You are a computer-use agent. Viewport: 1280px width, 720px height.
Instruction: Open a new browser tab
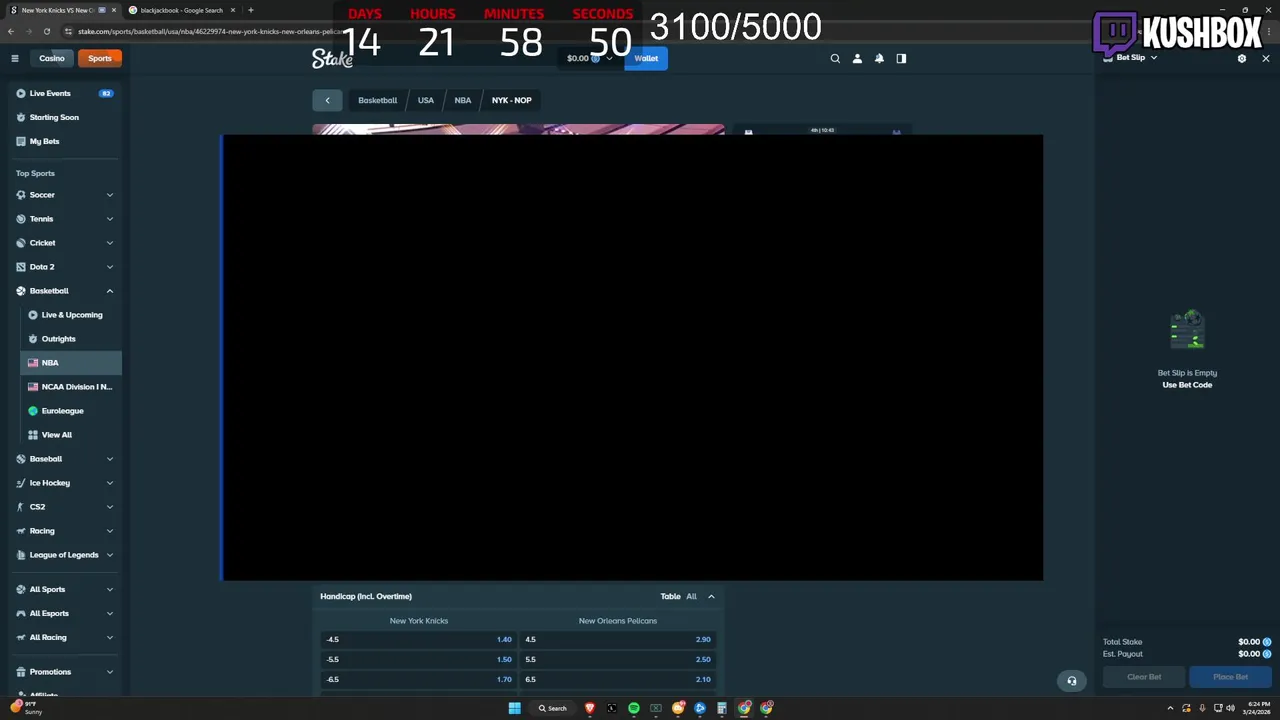pos(250,10)
